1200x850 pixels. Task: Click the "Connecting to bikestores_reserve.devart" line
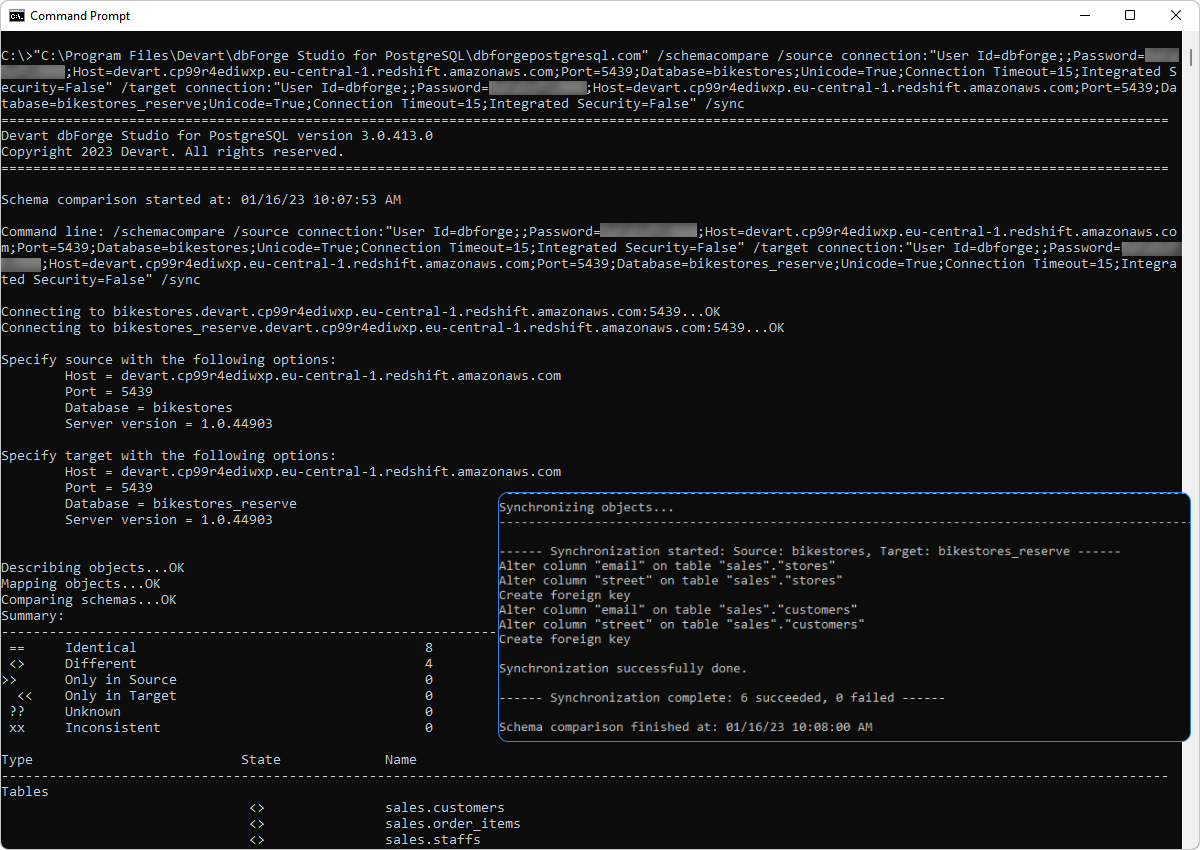click(393, 328)
